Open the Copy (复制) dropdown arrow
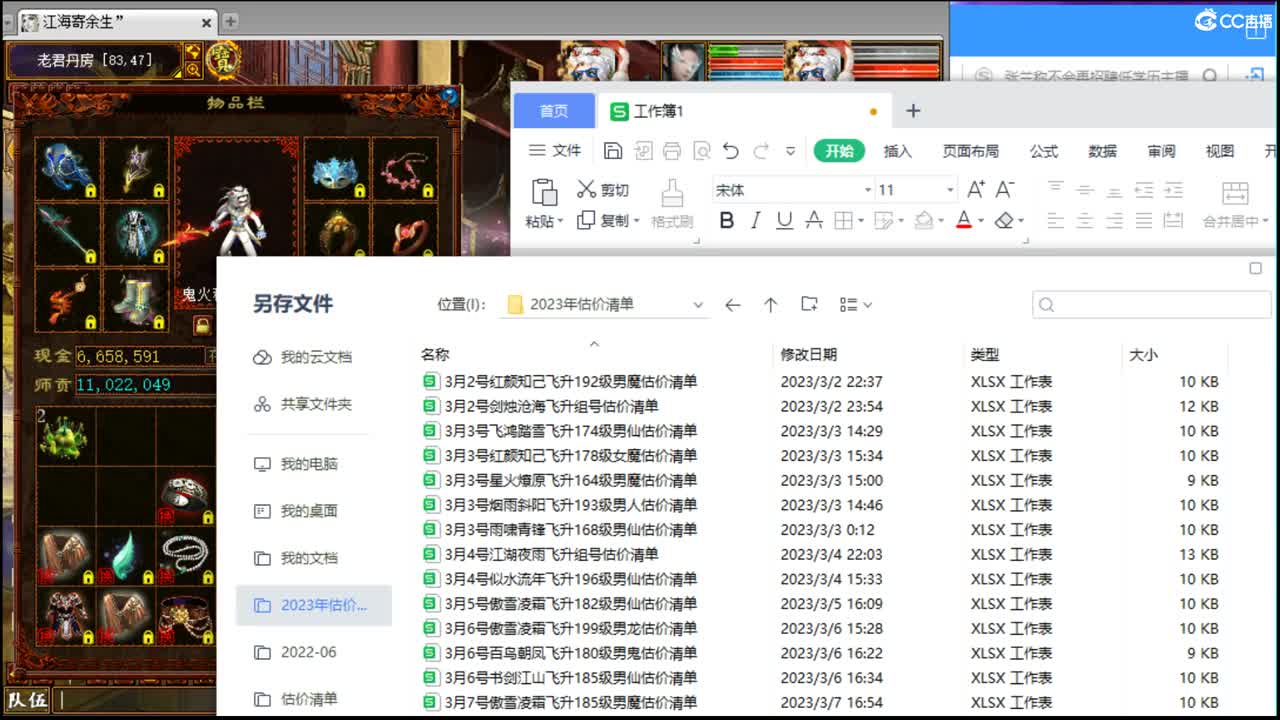The image size is (1280, 720). point(635,222)
